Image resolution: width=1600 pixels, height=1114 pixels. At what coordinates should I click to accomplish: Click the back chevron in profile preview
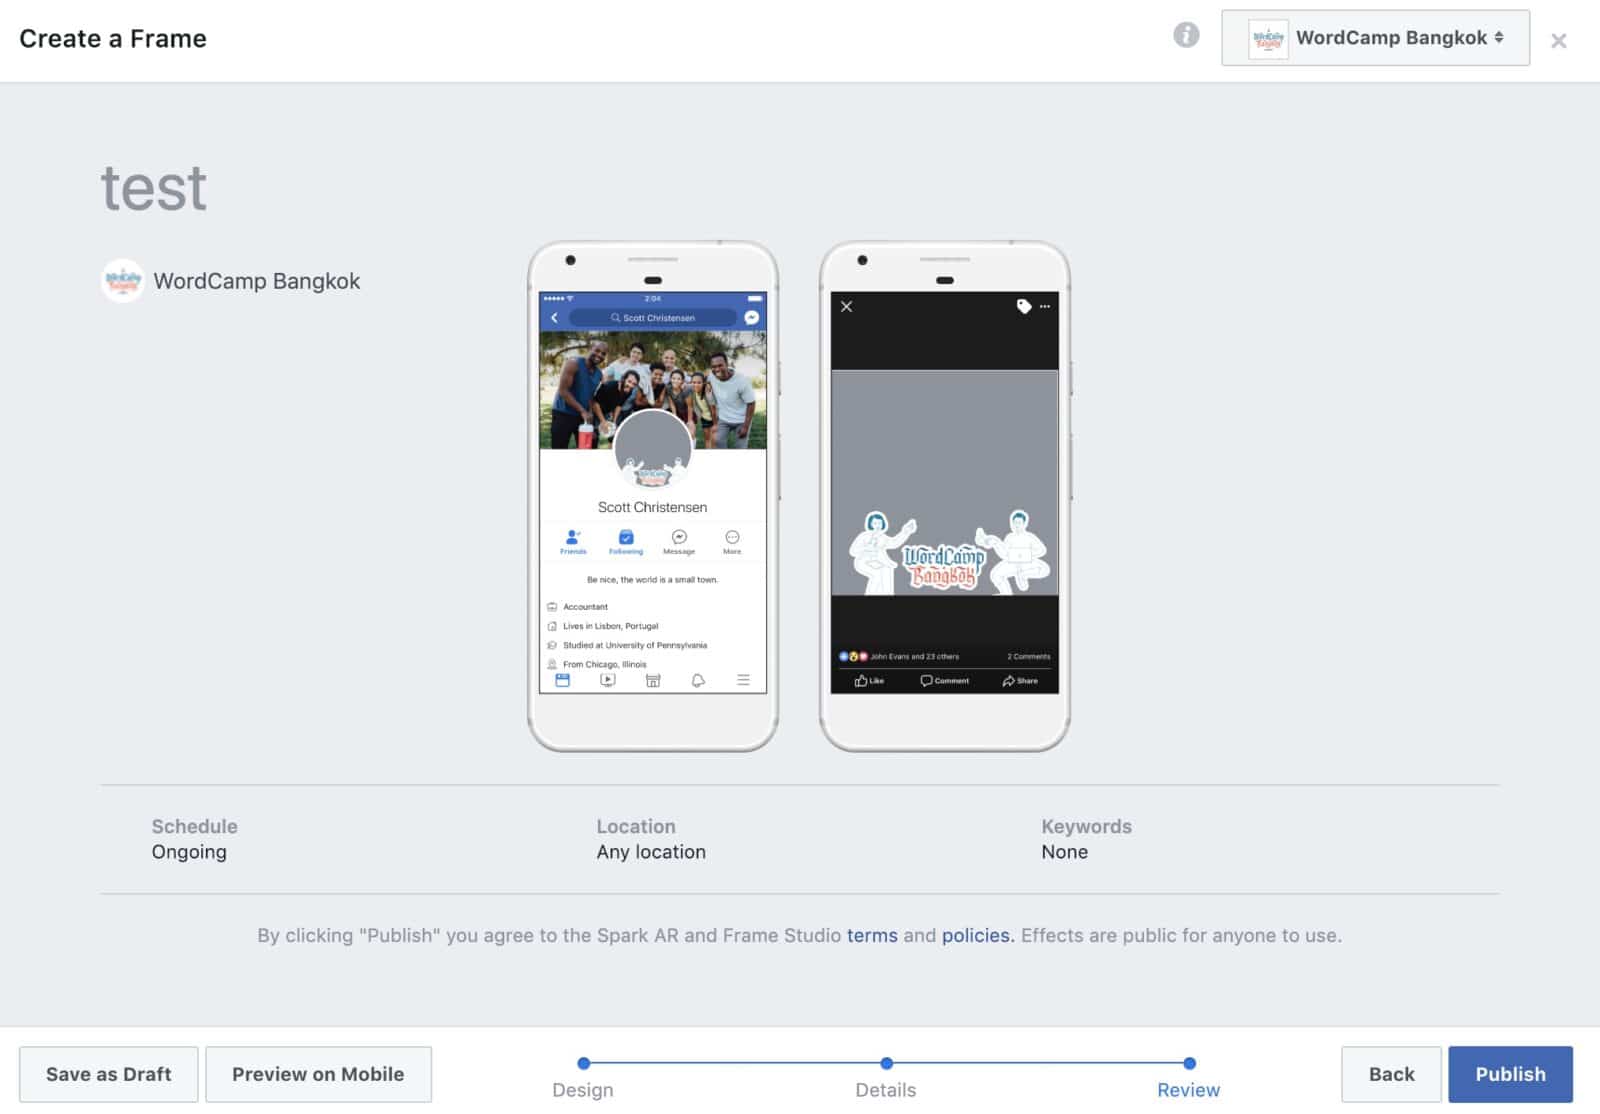click(x=555, y=317)
